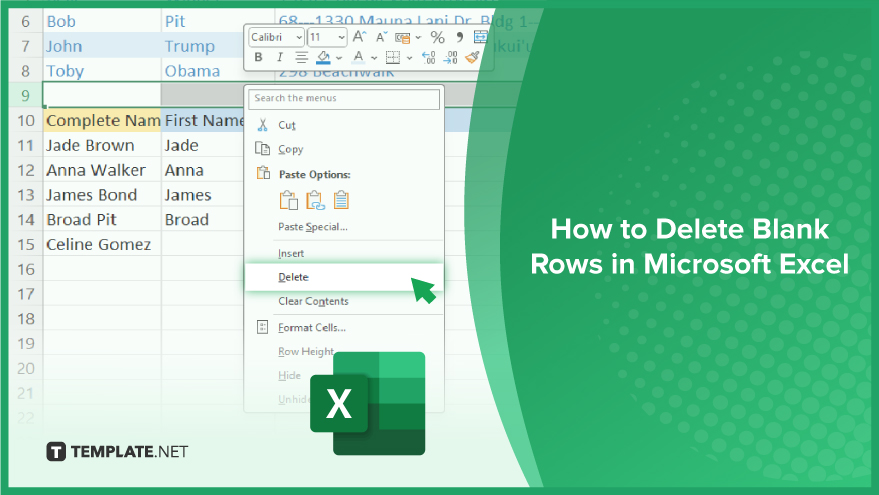Click cell containing Toby
This screenshot has height=495, width=879.
coord(102,71)
